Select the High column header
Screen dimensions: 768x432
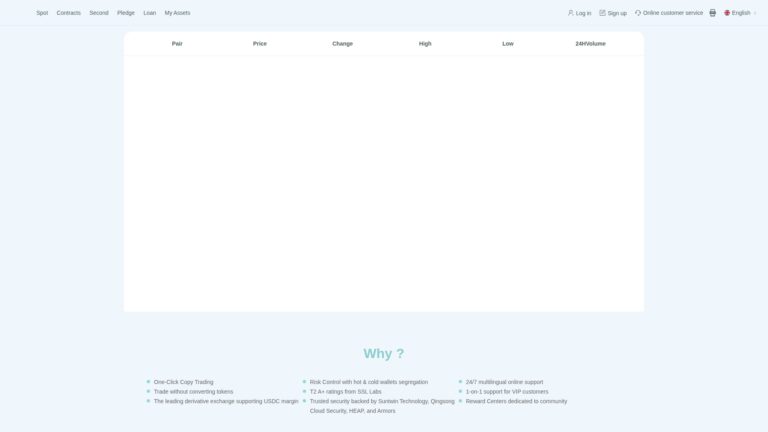425,44
